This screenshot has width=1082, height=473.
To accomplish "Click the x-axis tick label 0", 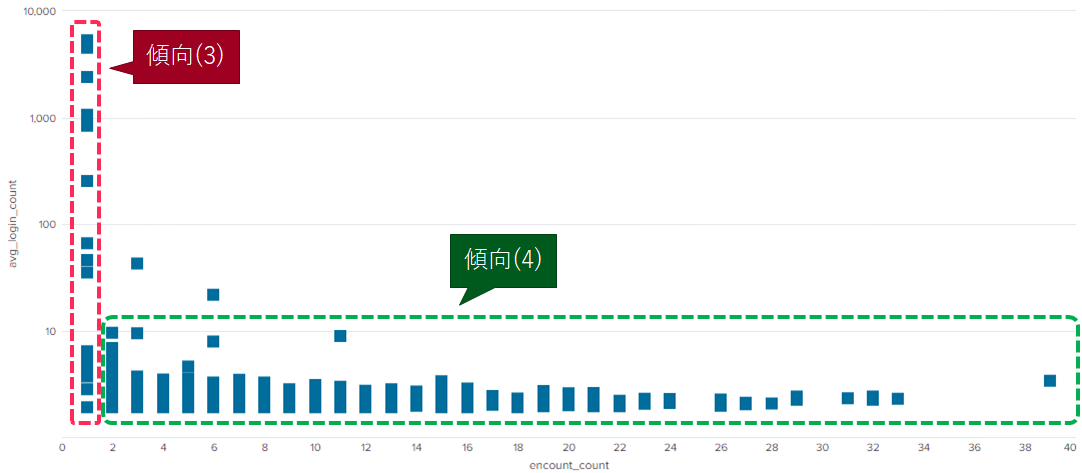I will pyautogui.click(x=62, y=447).
